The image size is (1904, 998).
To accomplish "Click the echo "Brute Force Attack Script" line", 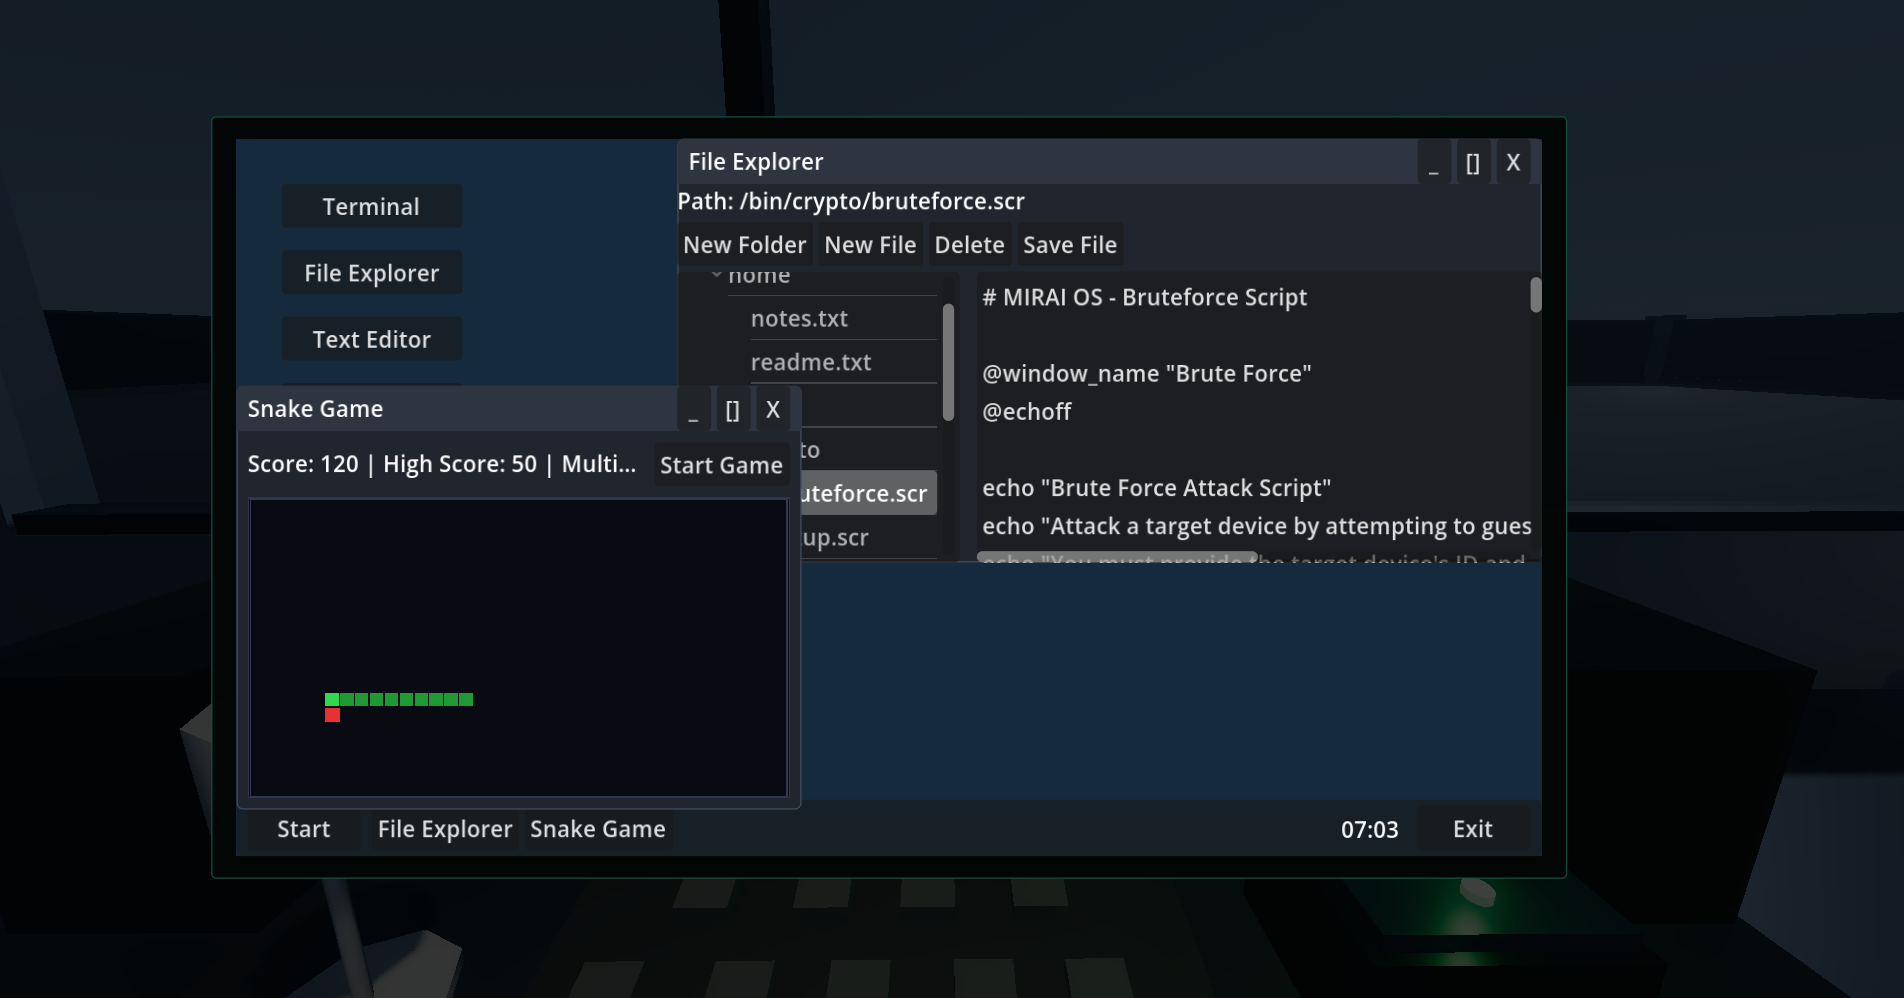I will (1156, 488).
